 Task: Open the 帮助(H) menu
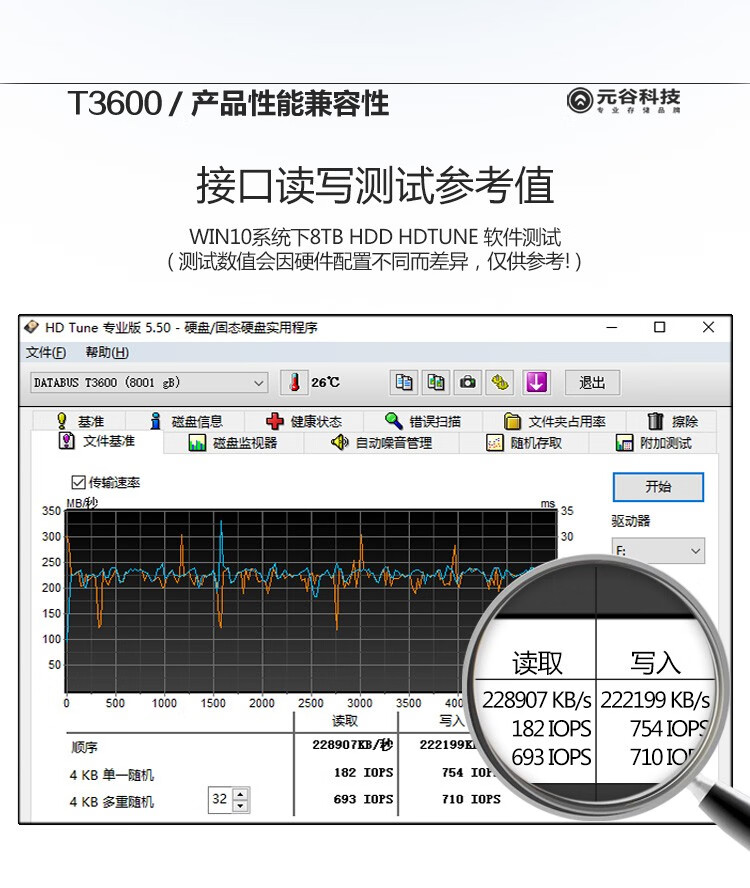107,352
